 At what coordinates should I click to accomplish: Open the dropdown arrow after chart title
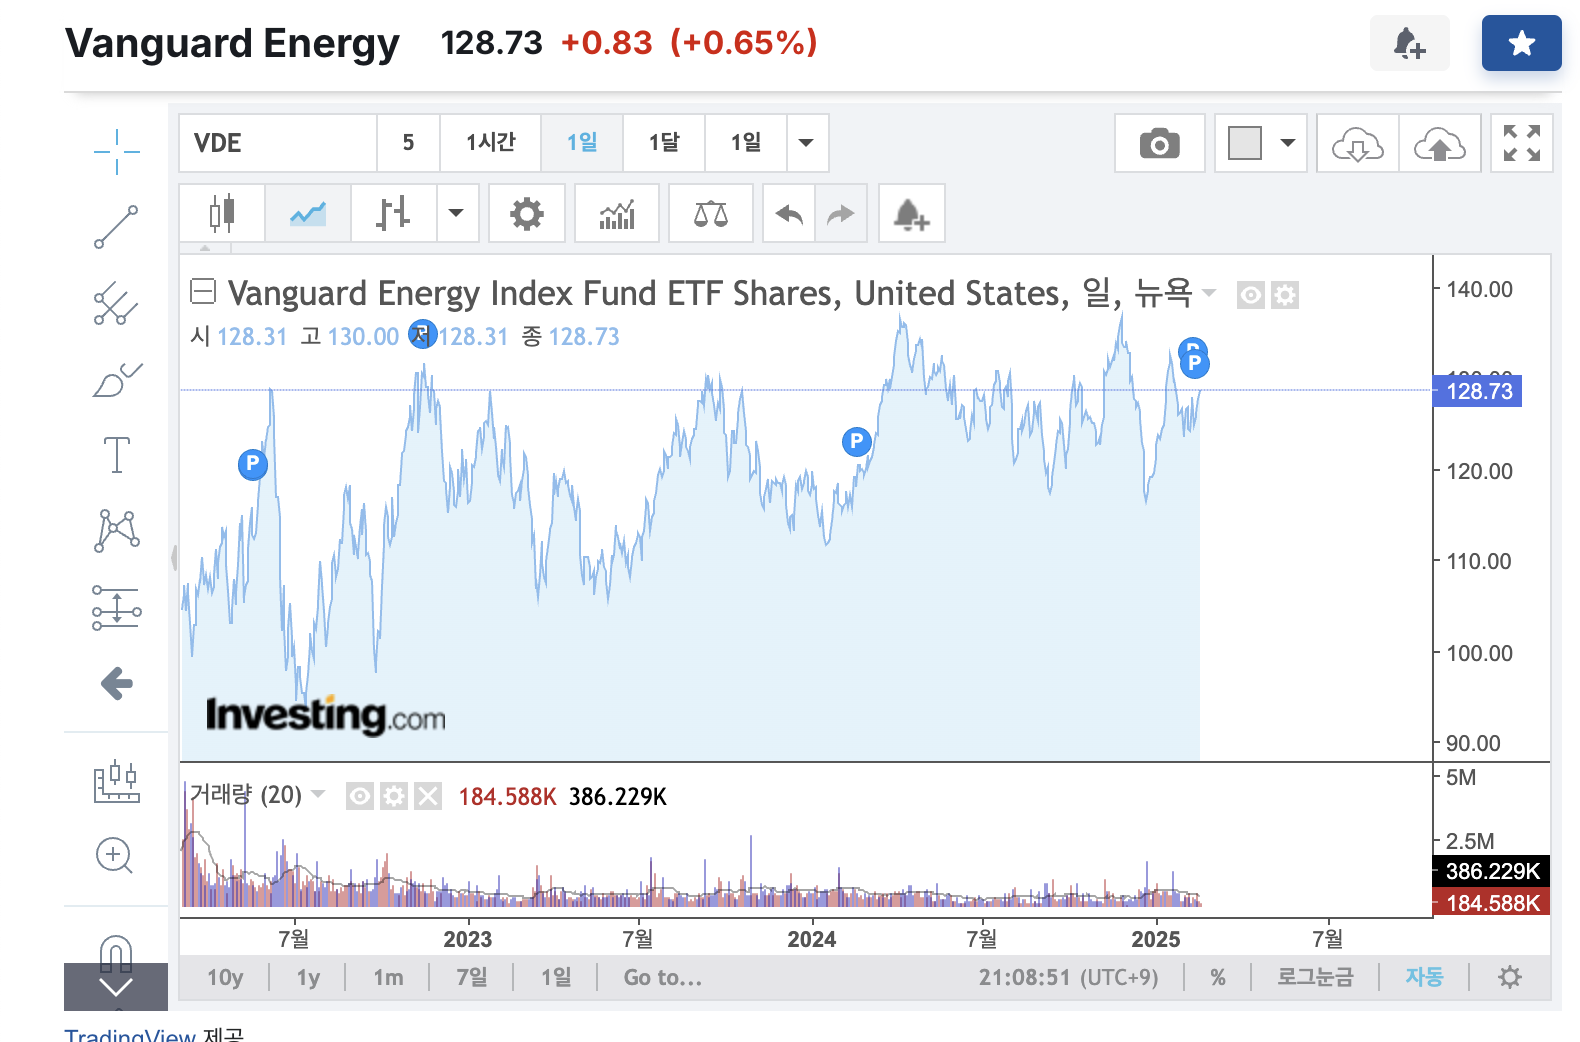(1209, 293)
